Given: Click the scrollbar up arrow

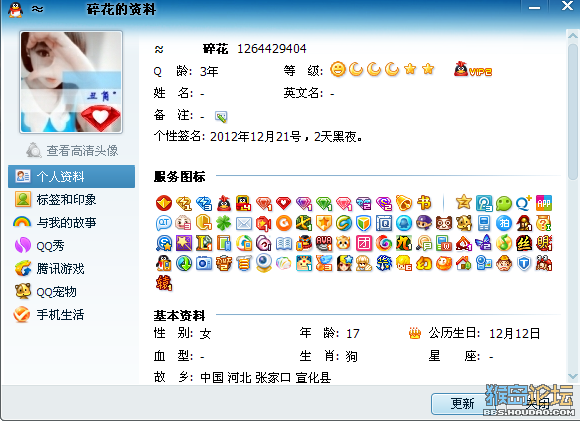Looking at the screenshot, I should tap(572, 36).
